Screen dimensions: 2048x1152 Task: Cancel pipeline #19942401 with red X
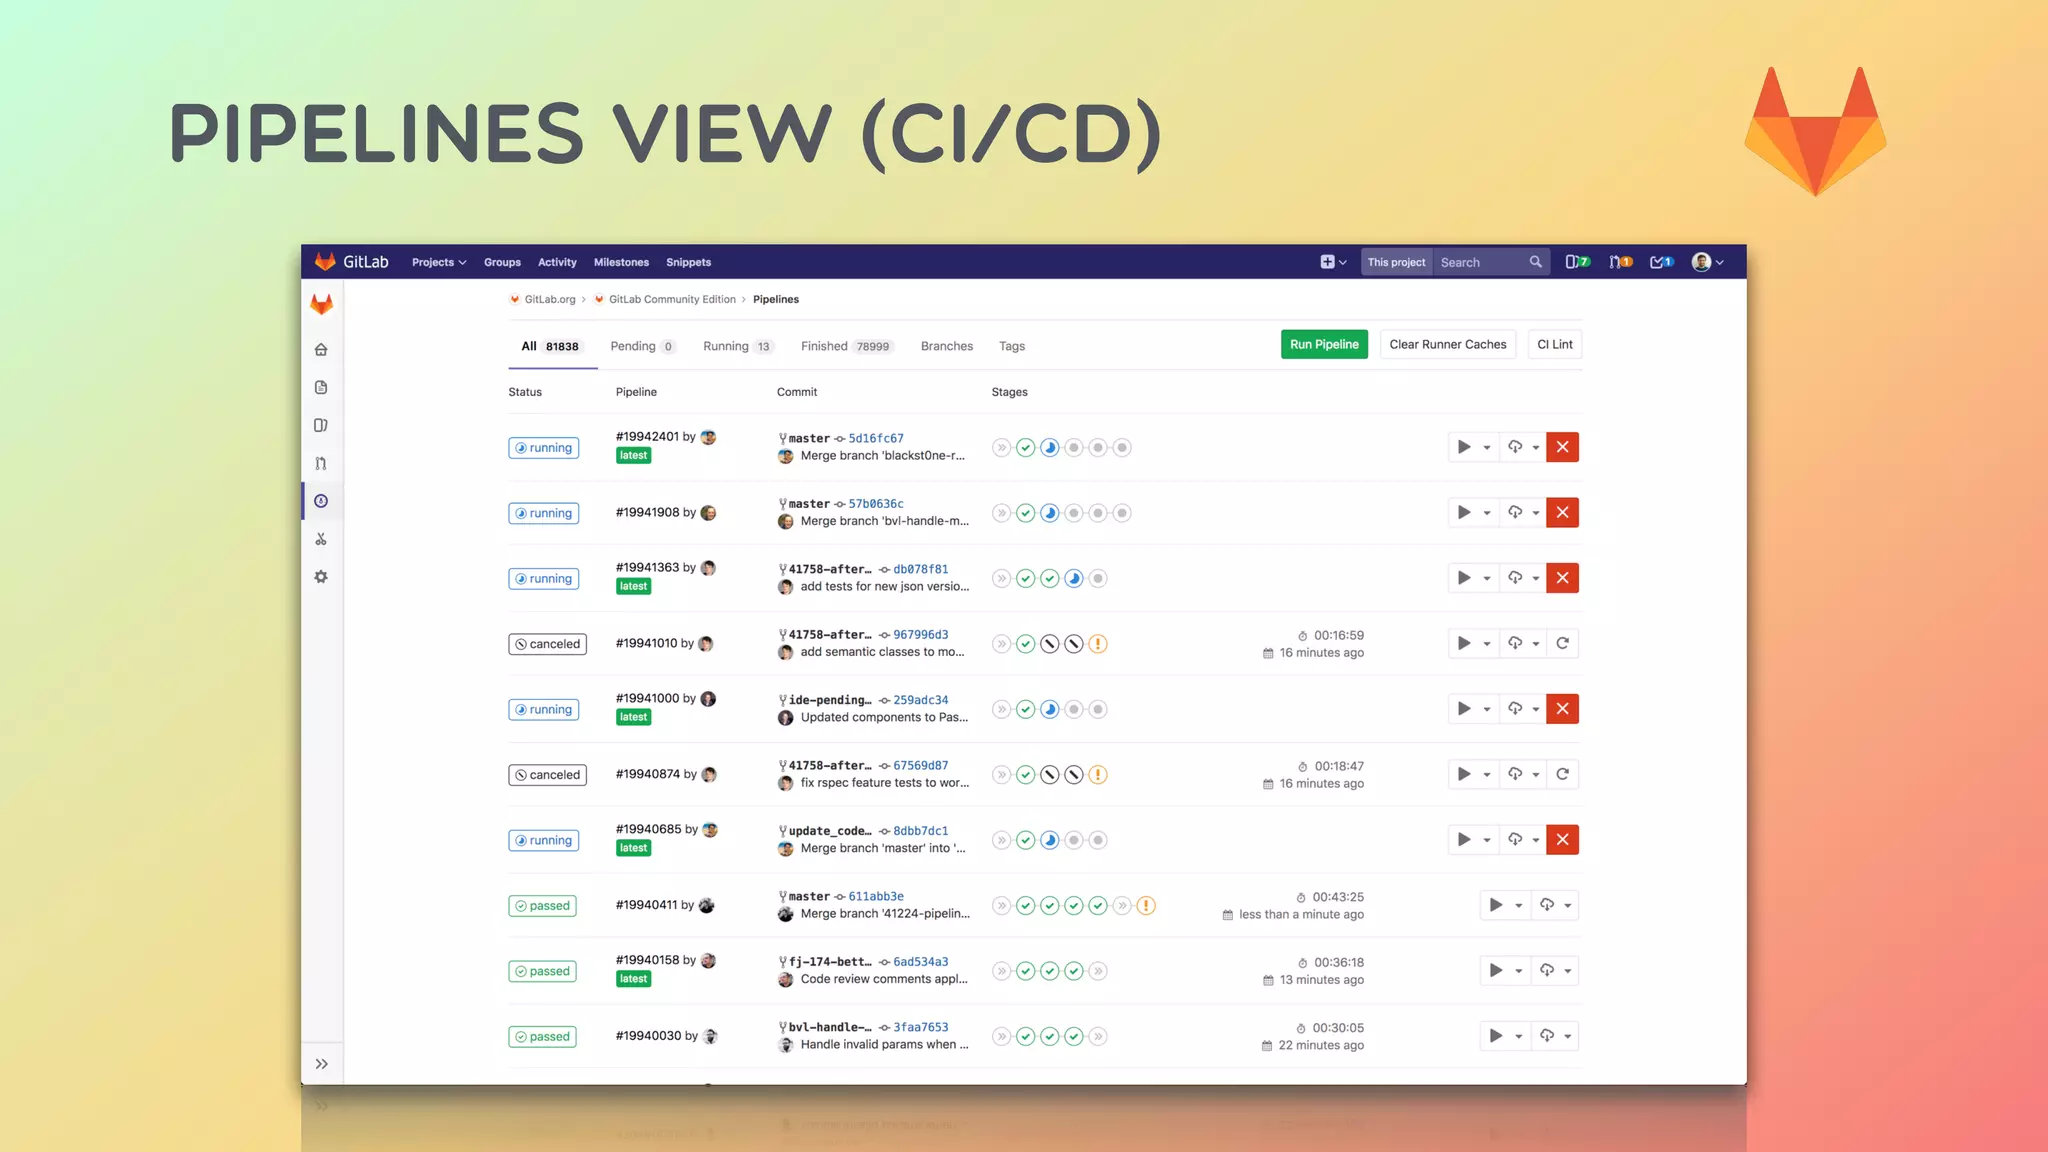[1562, 447]
